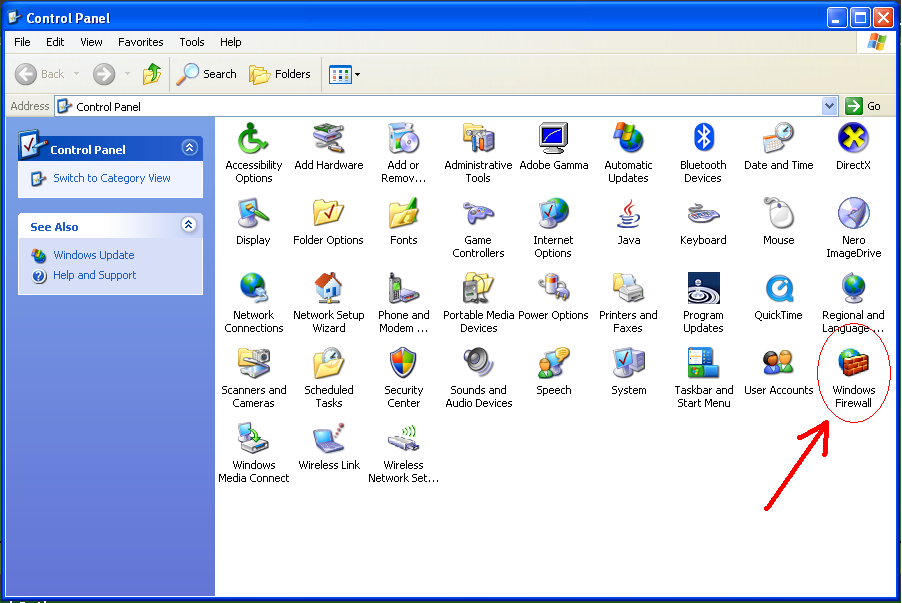
Task: Open Sounds and Audio Devices
Action: [x=478, y=365]
